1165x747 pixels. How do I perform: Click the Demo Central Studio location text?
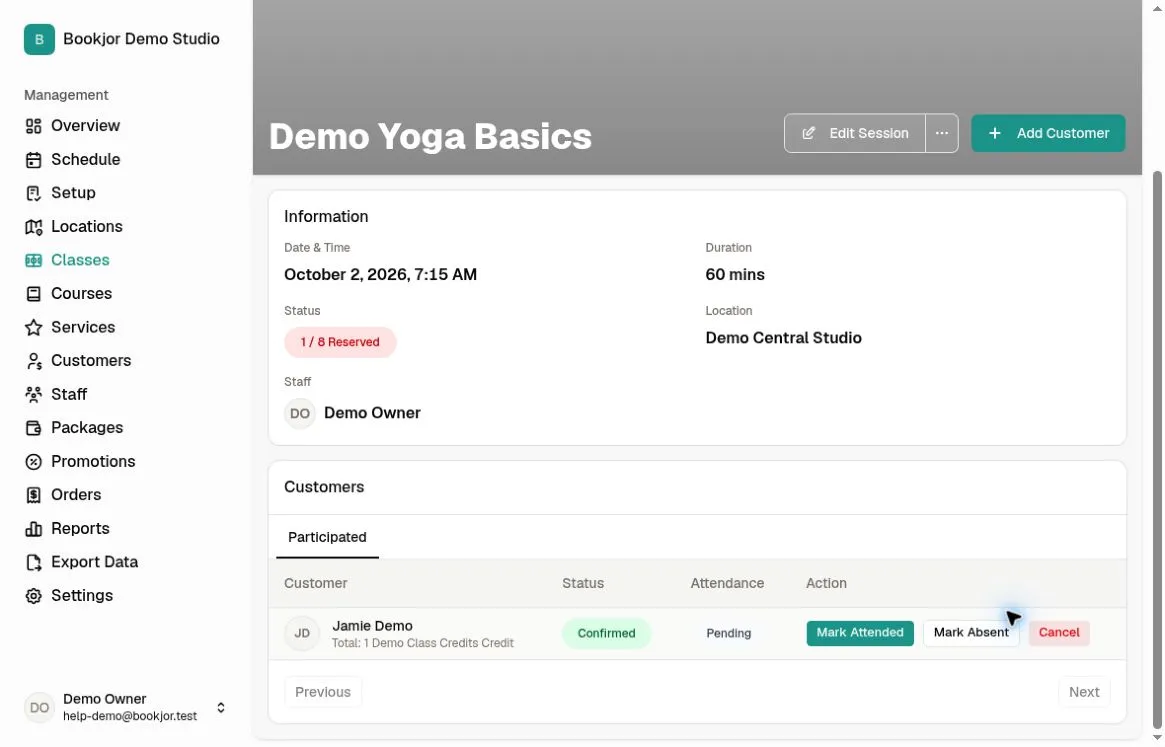coord(783,338)
